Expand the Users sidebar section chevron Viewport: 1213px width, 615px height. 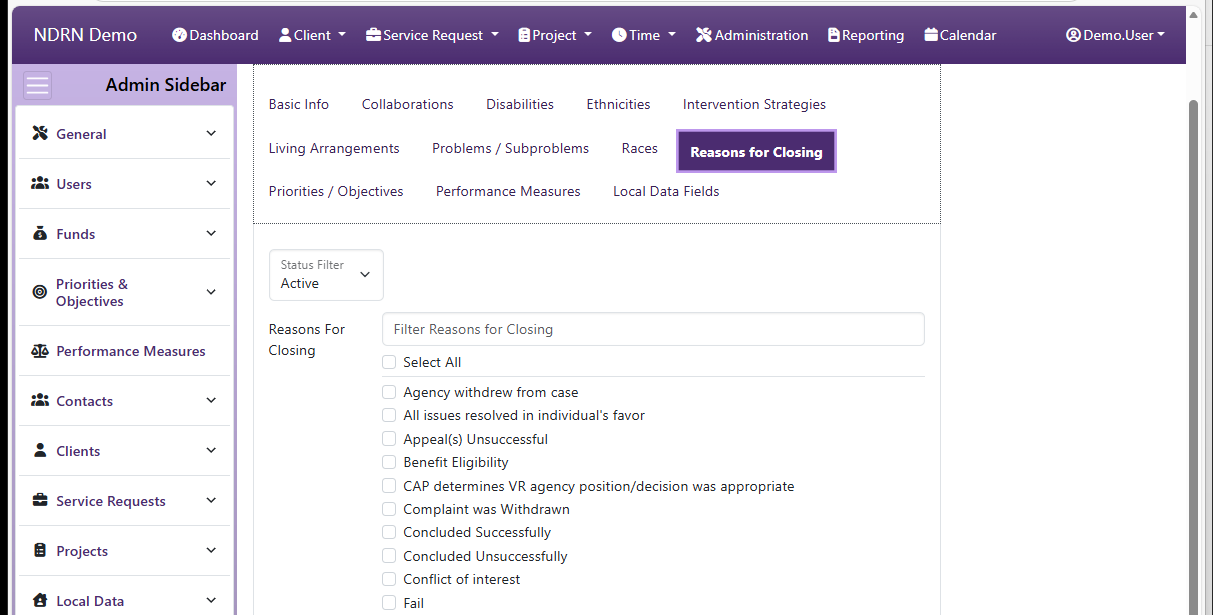211,183
